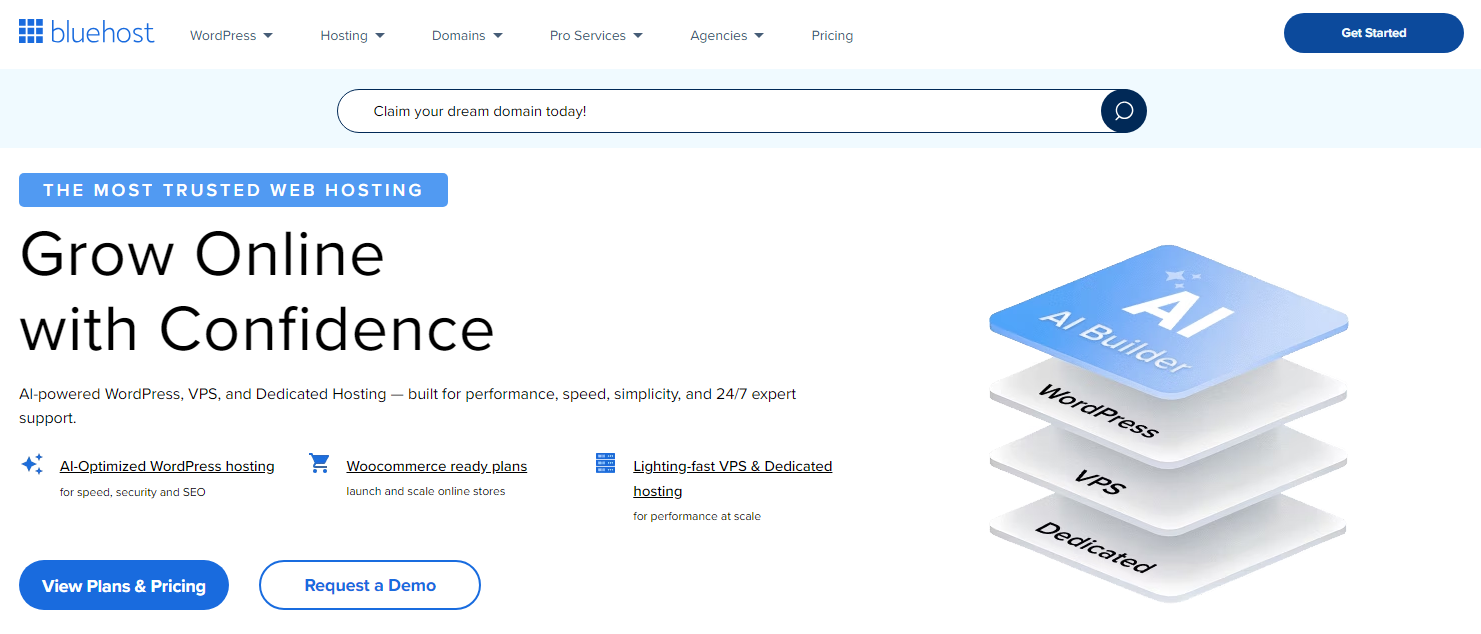
Task: Click the VPS server rack icon
Action: coord(605,463)
